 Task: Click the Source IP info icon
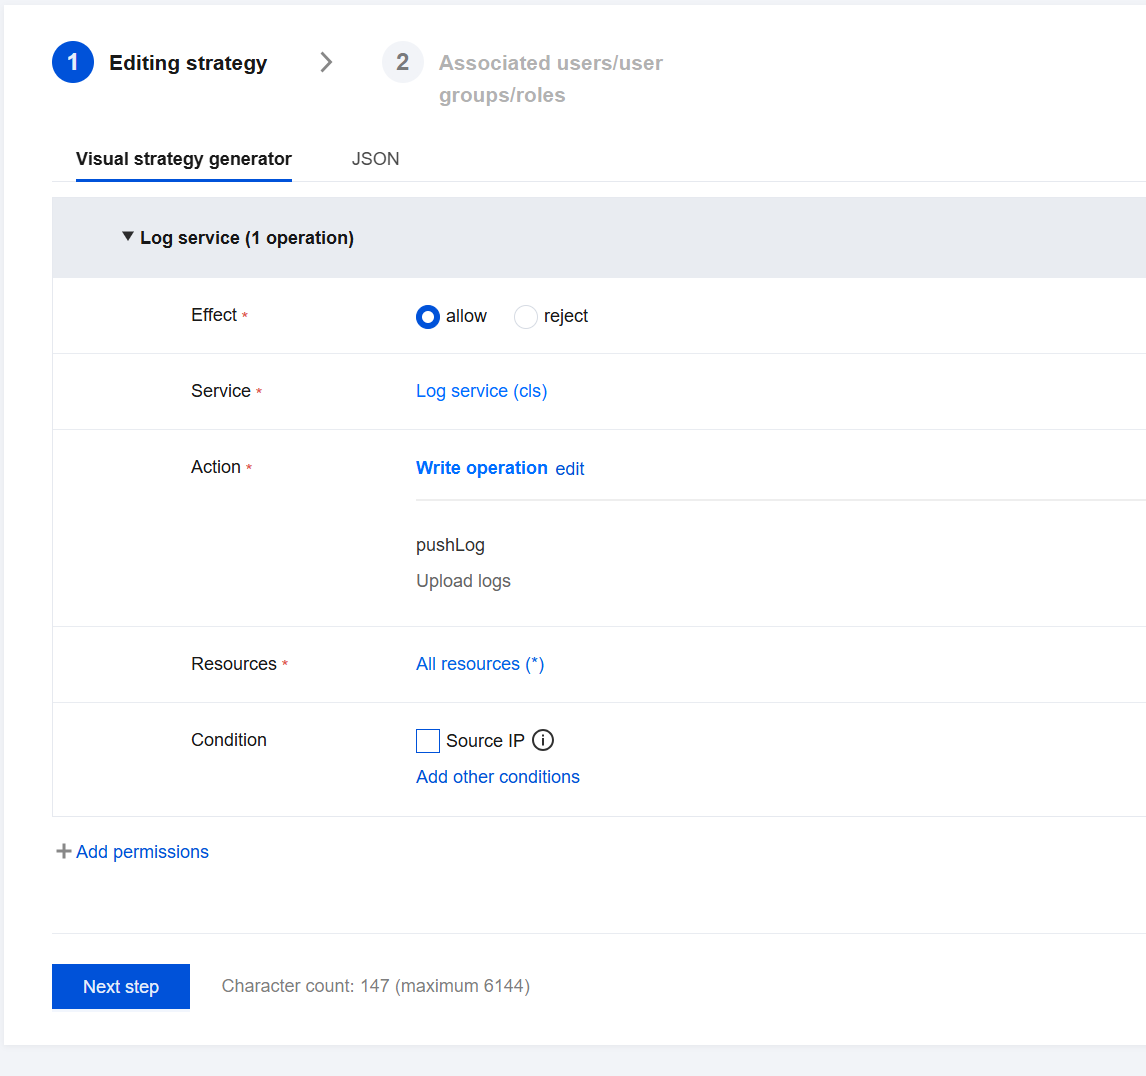(543, 740)
